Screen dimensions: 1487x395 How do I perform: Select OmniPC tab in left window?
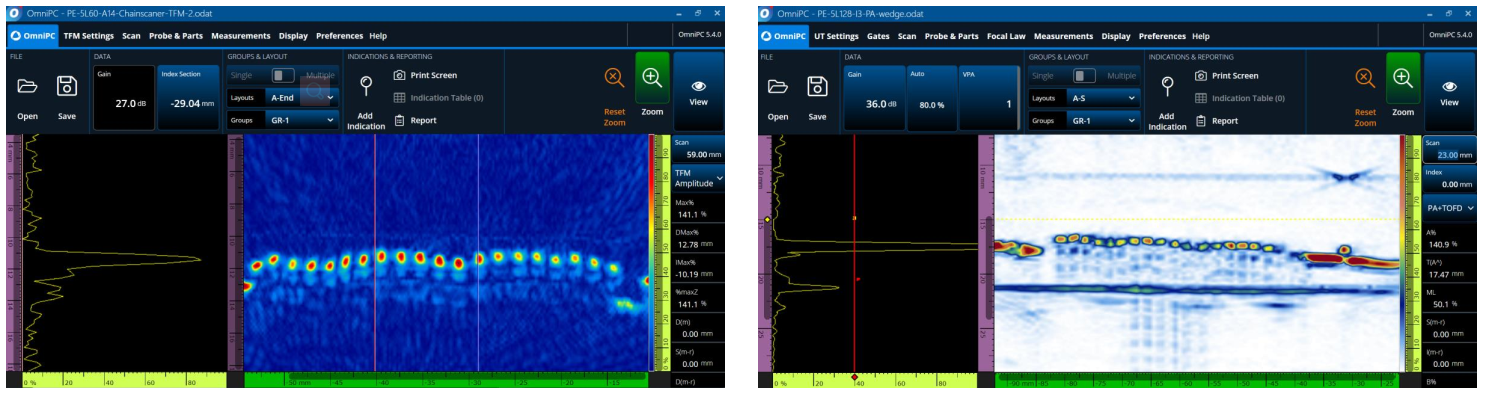coord(33,35)
